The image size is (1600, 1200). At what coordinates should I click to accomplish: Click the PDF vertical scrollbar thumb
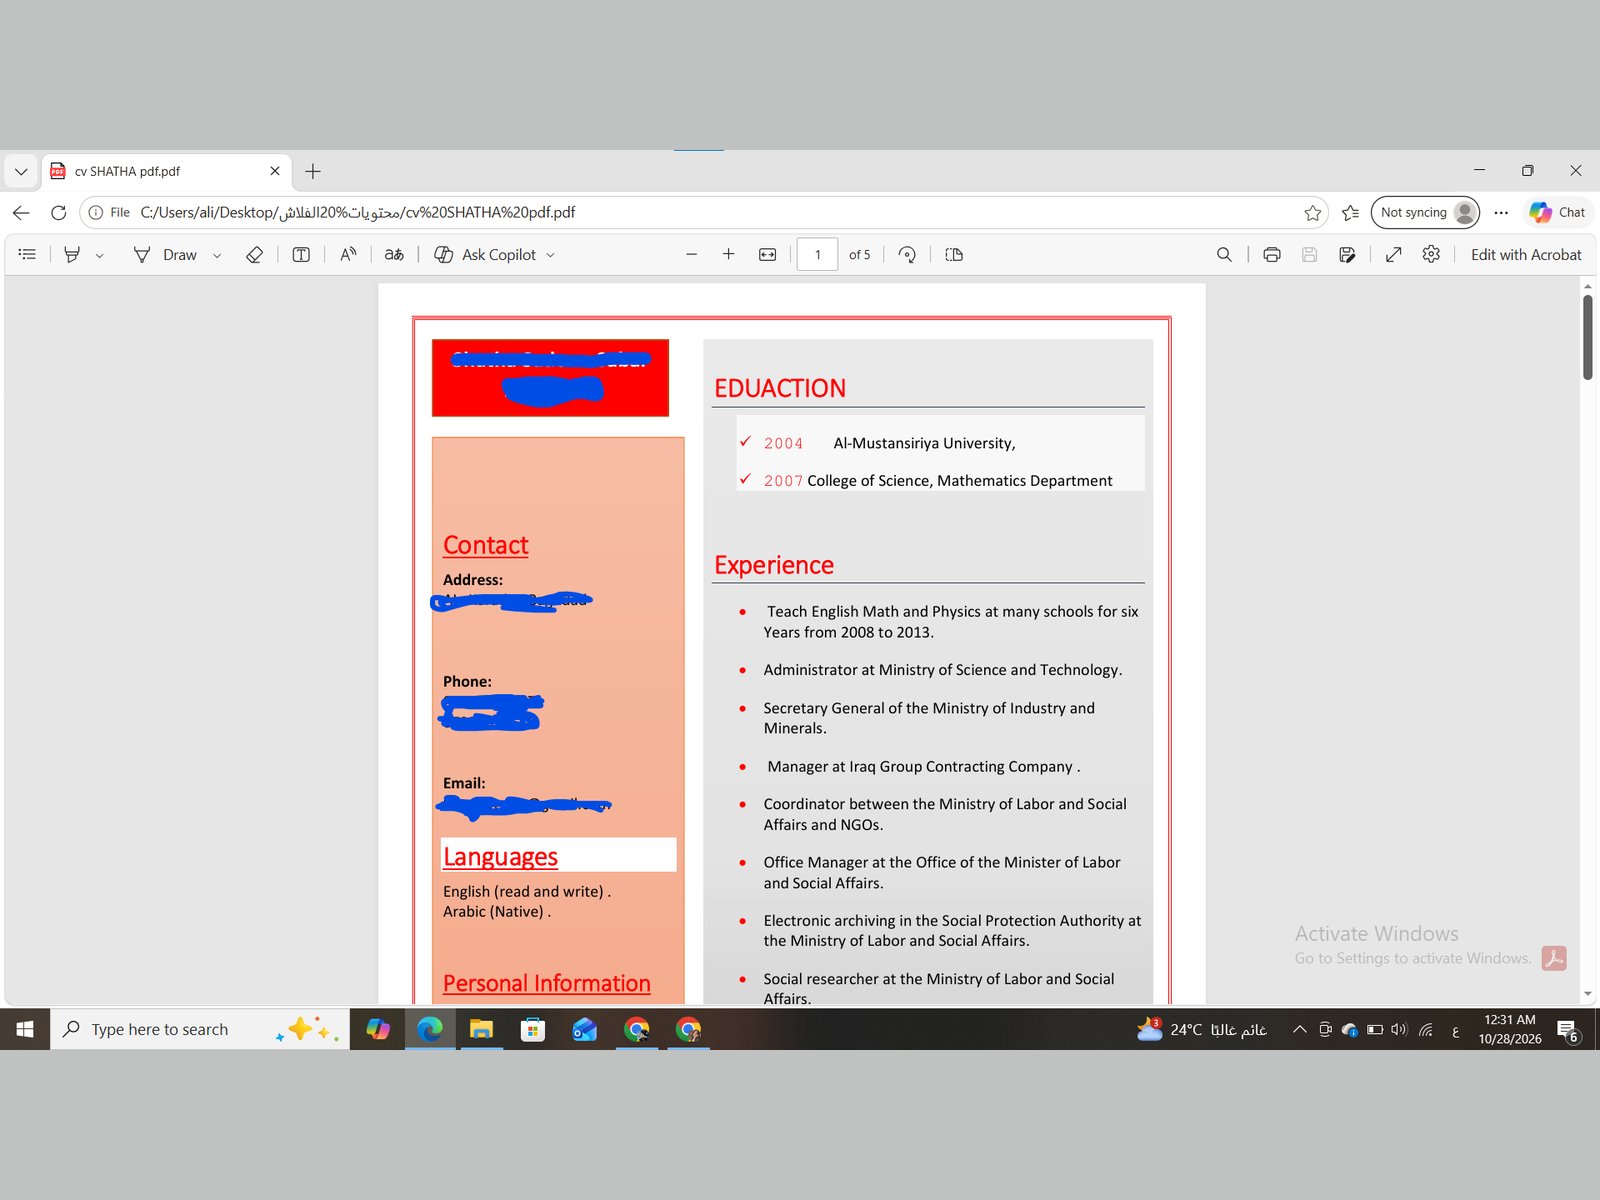(1588, 337)
